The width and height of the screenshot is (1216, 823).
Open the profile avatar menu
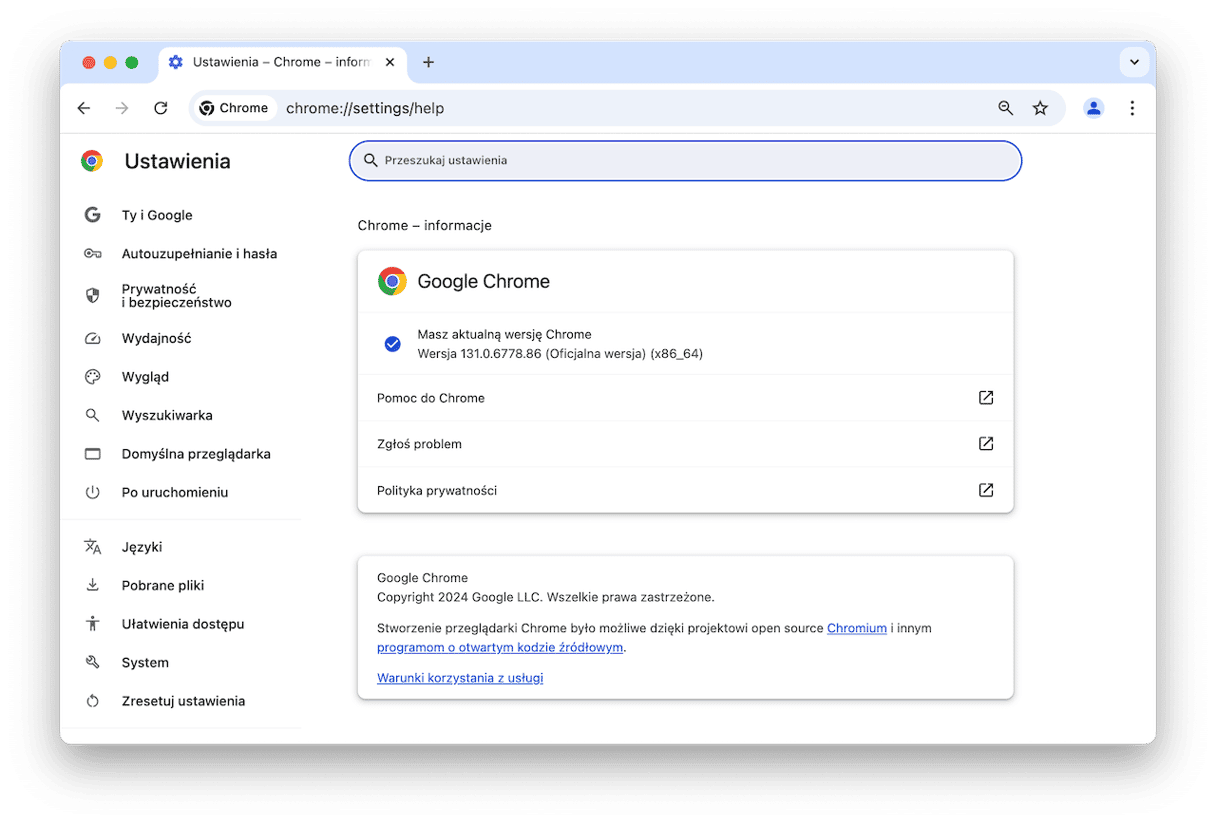tap(1093, 108)
